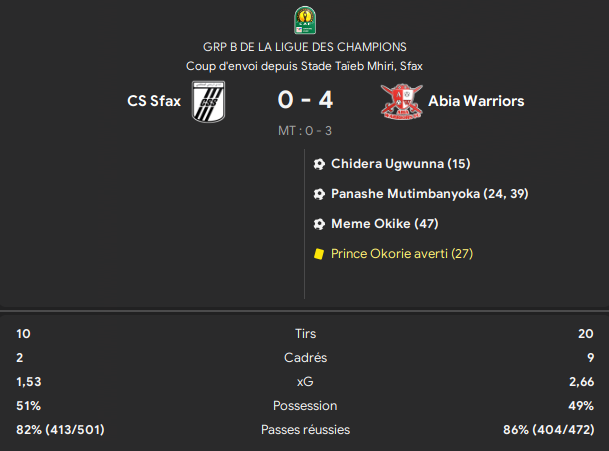The height and width of the screenshot is (451, 609).
Task: Click the goal ball icon beside Meme Okike
Action: click(x=319, y=224)
